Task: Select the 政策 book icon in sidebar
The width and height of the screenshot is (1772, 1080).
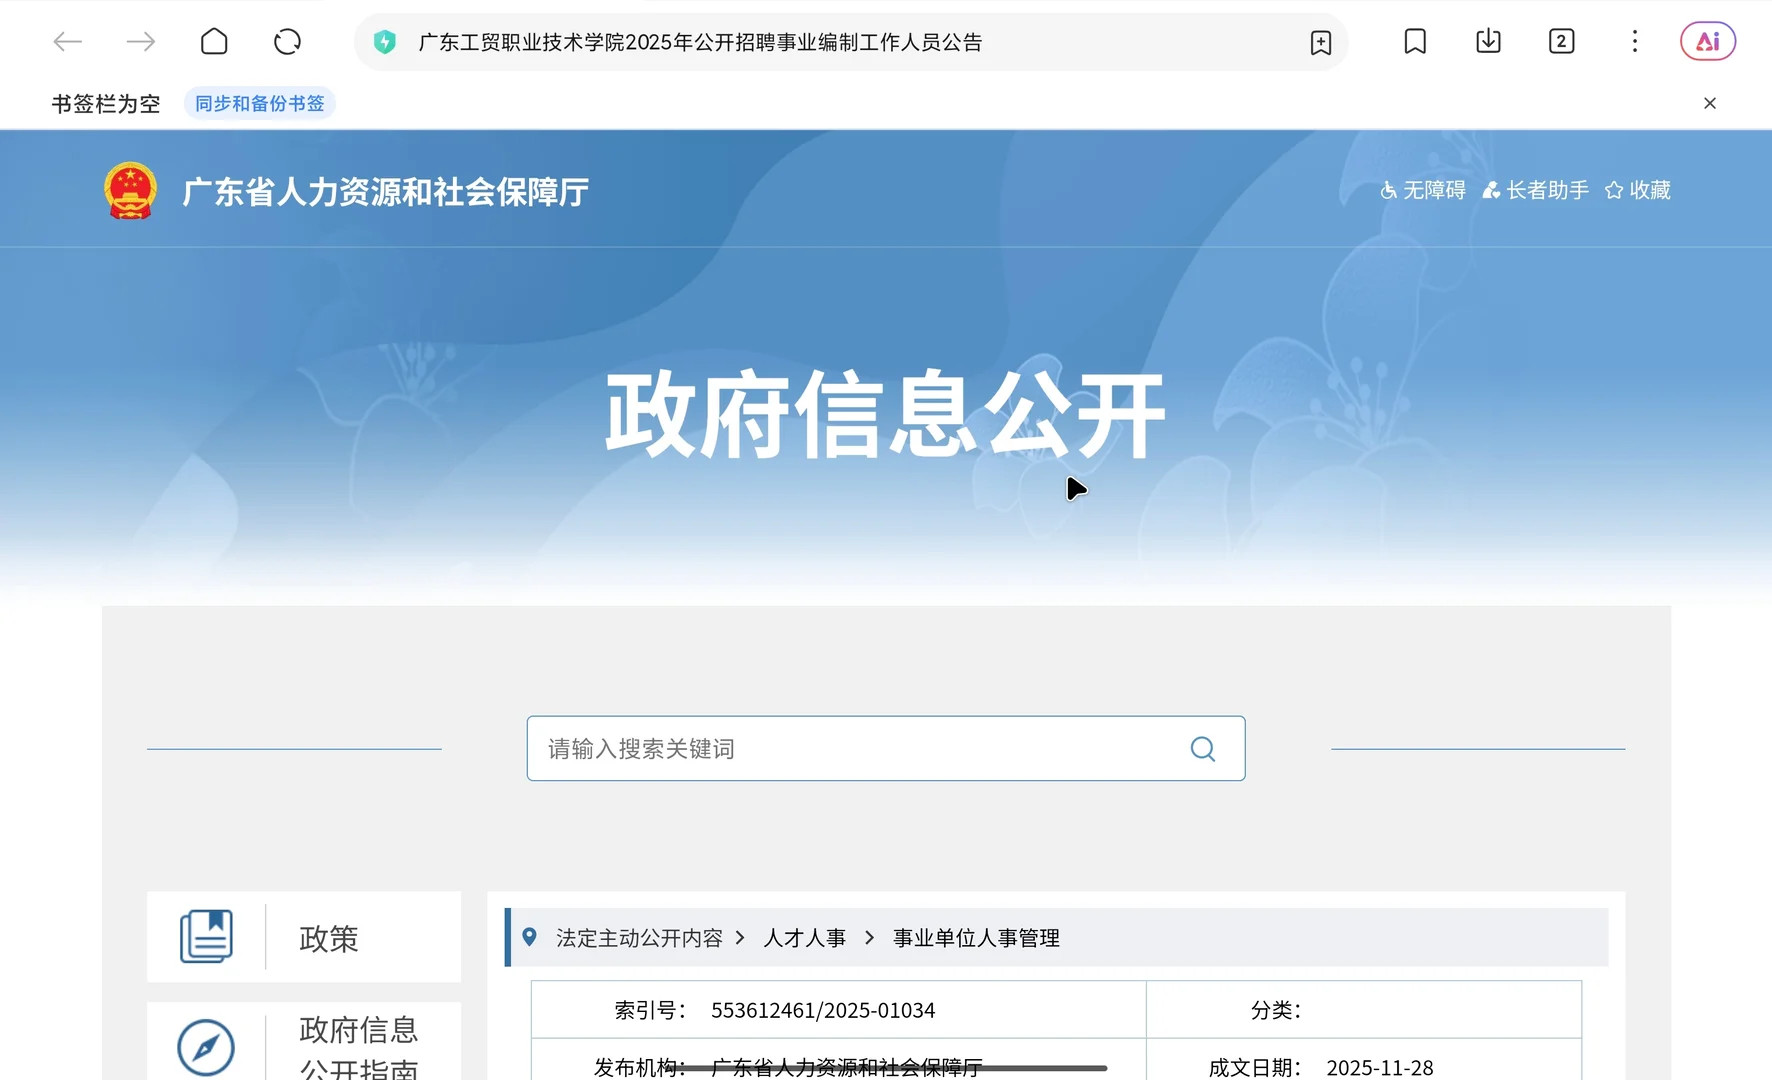Action: (x=208, y=936)
